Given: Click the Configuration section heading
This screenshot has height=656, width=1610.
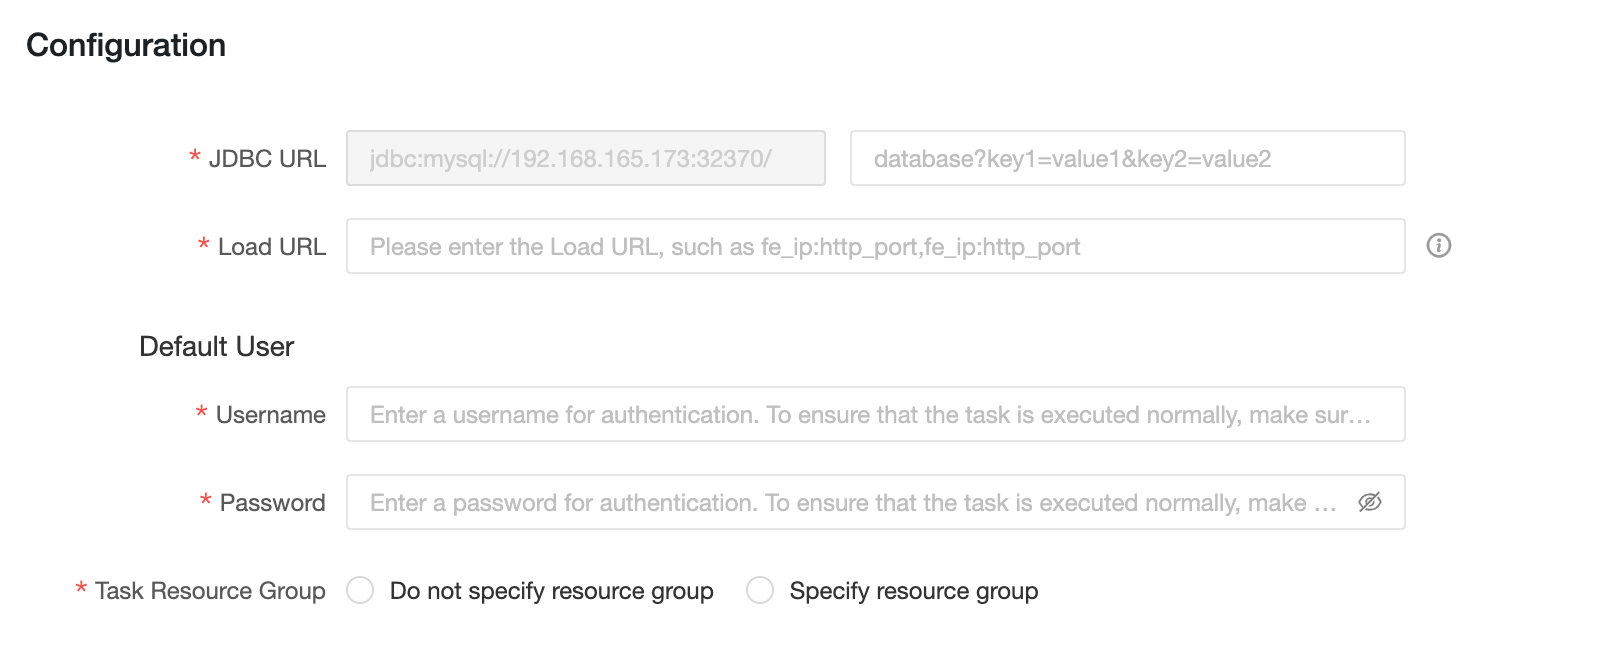Looking at the screenshot, I should pyautogui.click(x=126, y=45).
